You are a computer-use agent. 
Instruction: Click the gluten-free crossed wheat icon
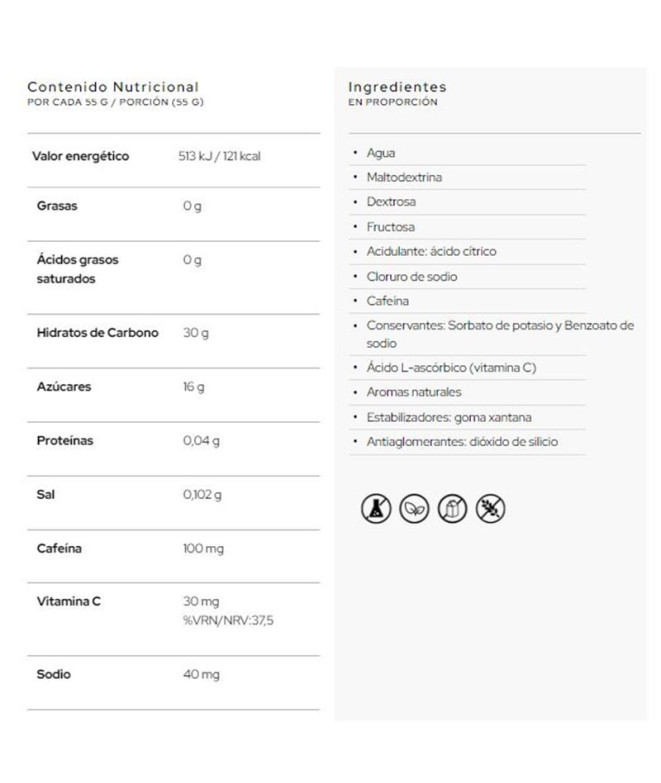tap(490, 508)
